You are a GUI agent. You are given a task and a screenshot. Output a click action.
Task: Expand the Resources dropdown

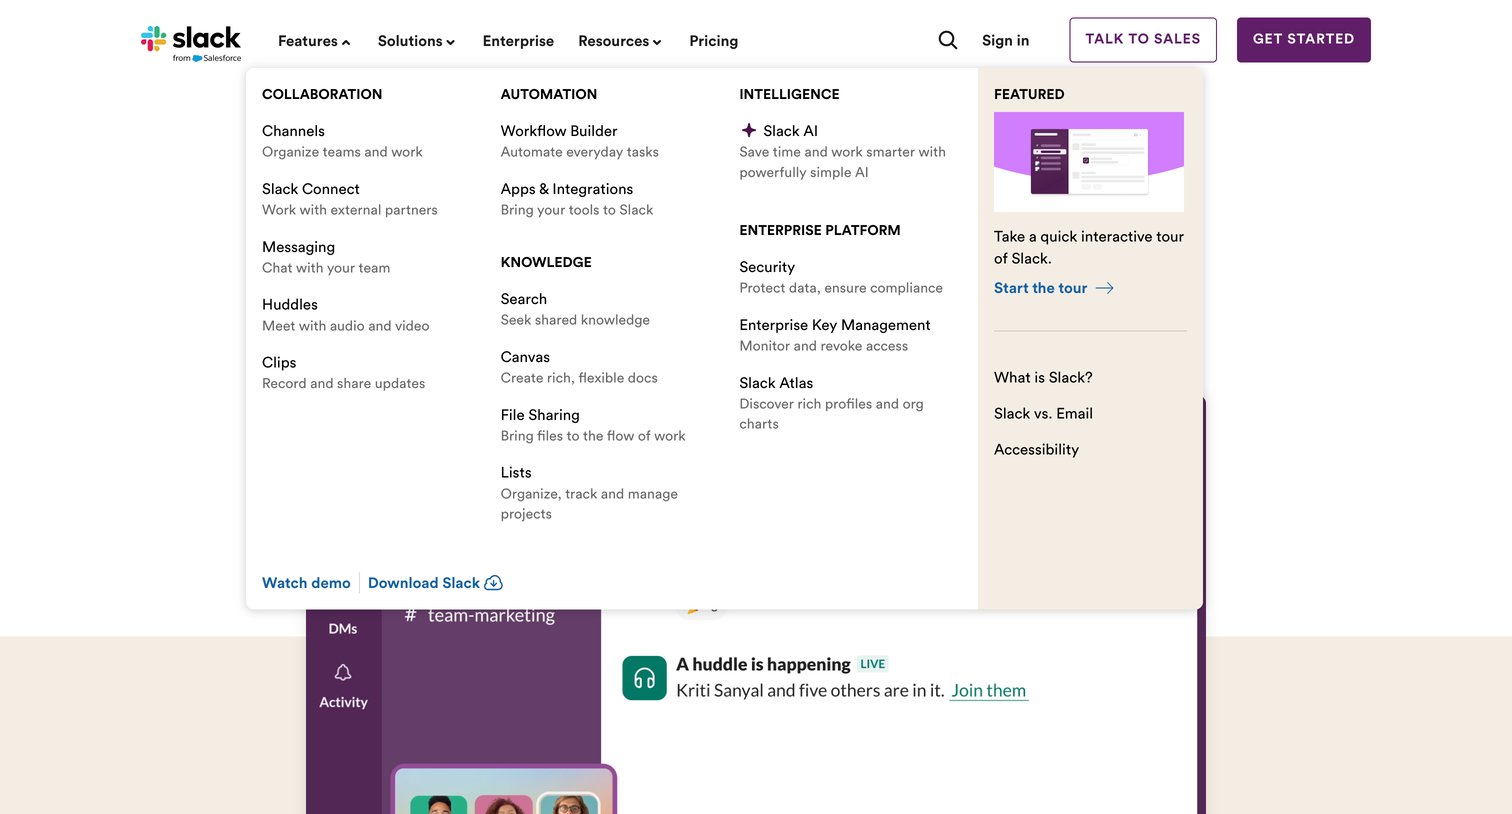point(620,41)
